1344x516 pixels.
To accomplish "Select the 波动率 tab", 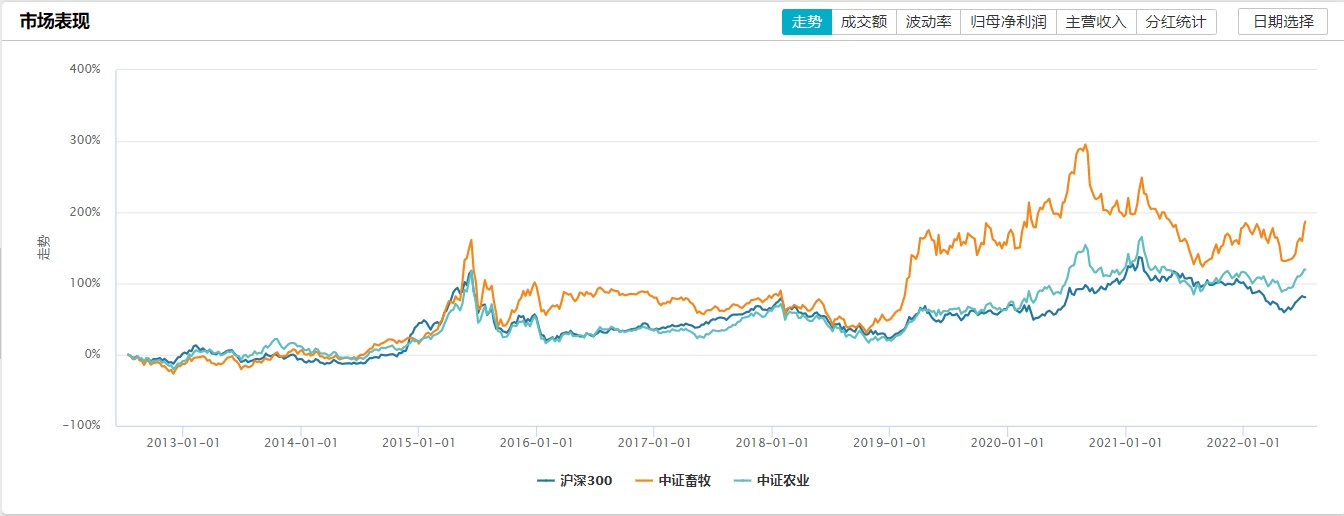I will 928,21.
